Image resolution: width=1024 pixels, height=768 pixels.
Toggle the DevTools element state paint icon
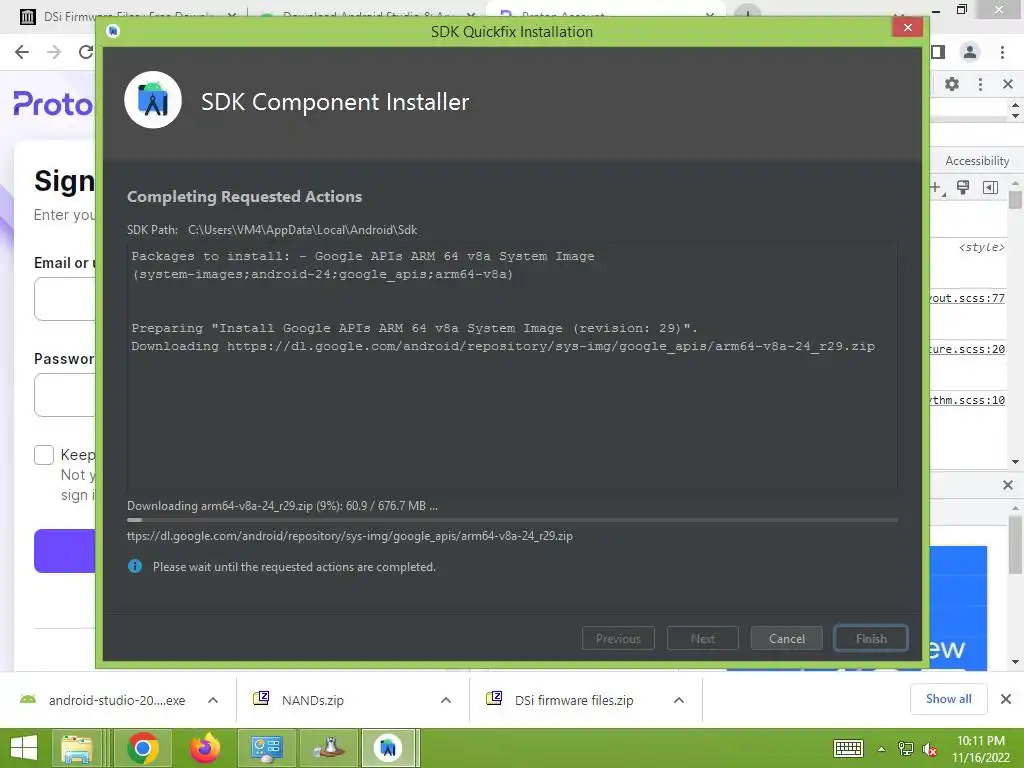963,188
